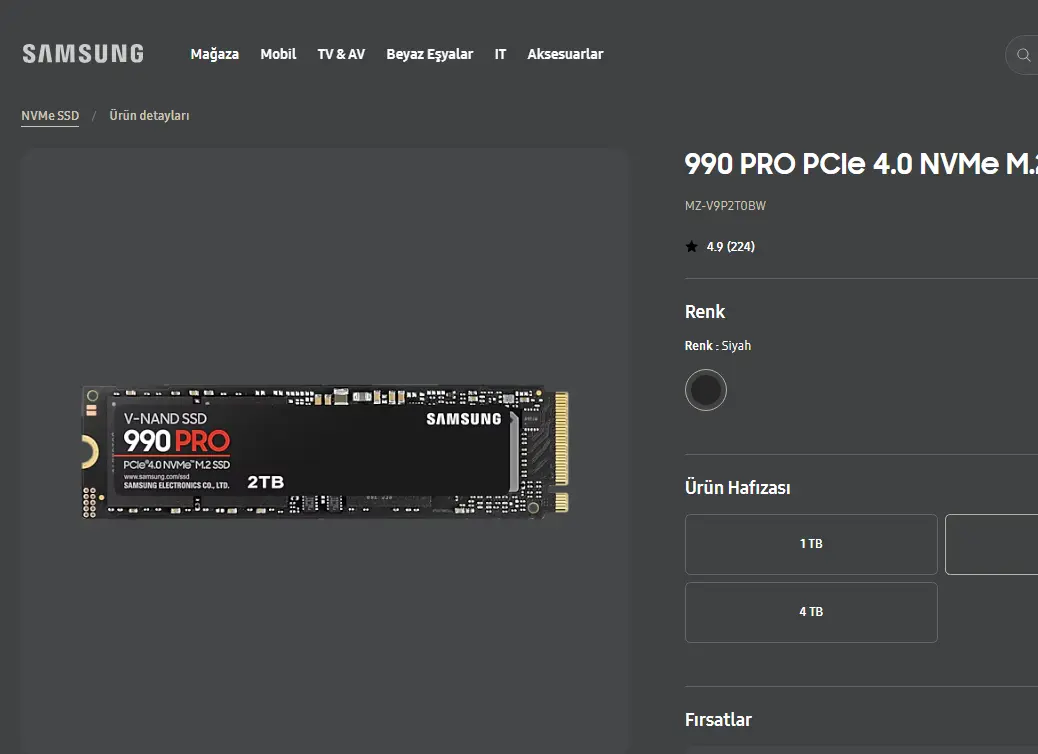Screen dimensions: 1038x754
Task: Open the Aksesuarlar menu
Action: (565, 54)
